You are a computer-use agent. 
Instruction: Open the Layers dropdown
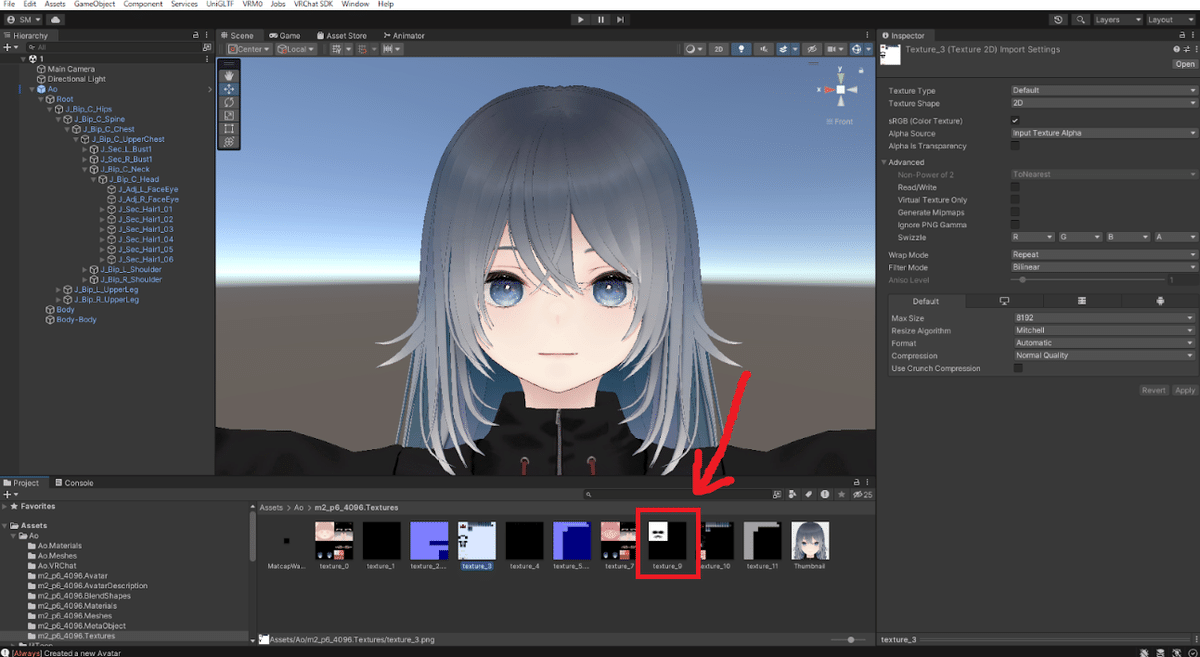pos(1117,19)
